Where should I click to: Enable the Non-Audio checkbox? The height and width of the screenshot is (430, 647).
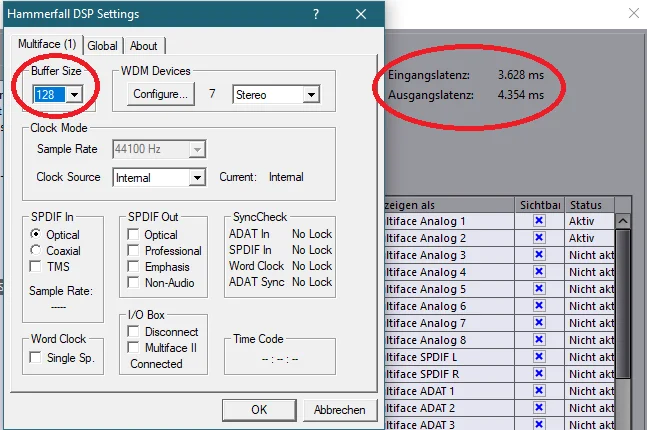tap(133, 283)
